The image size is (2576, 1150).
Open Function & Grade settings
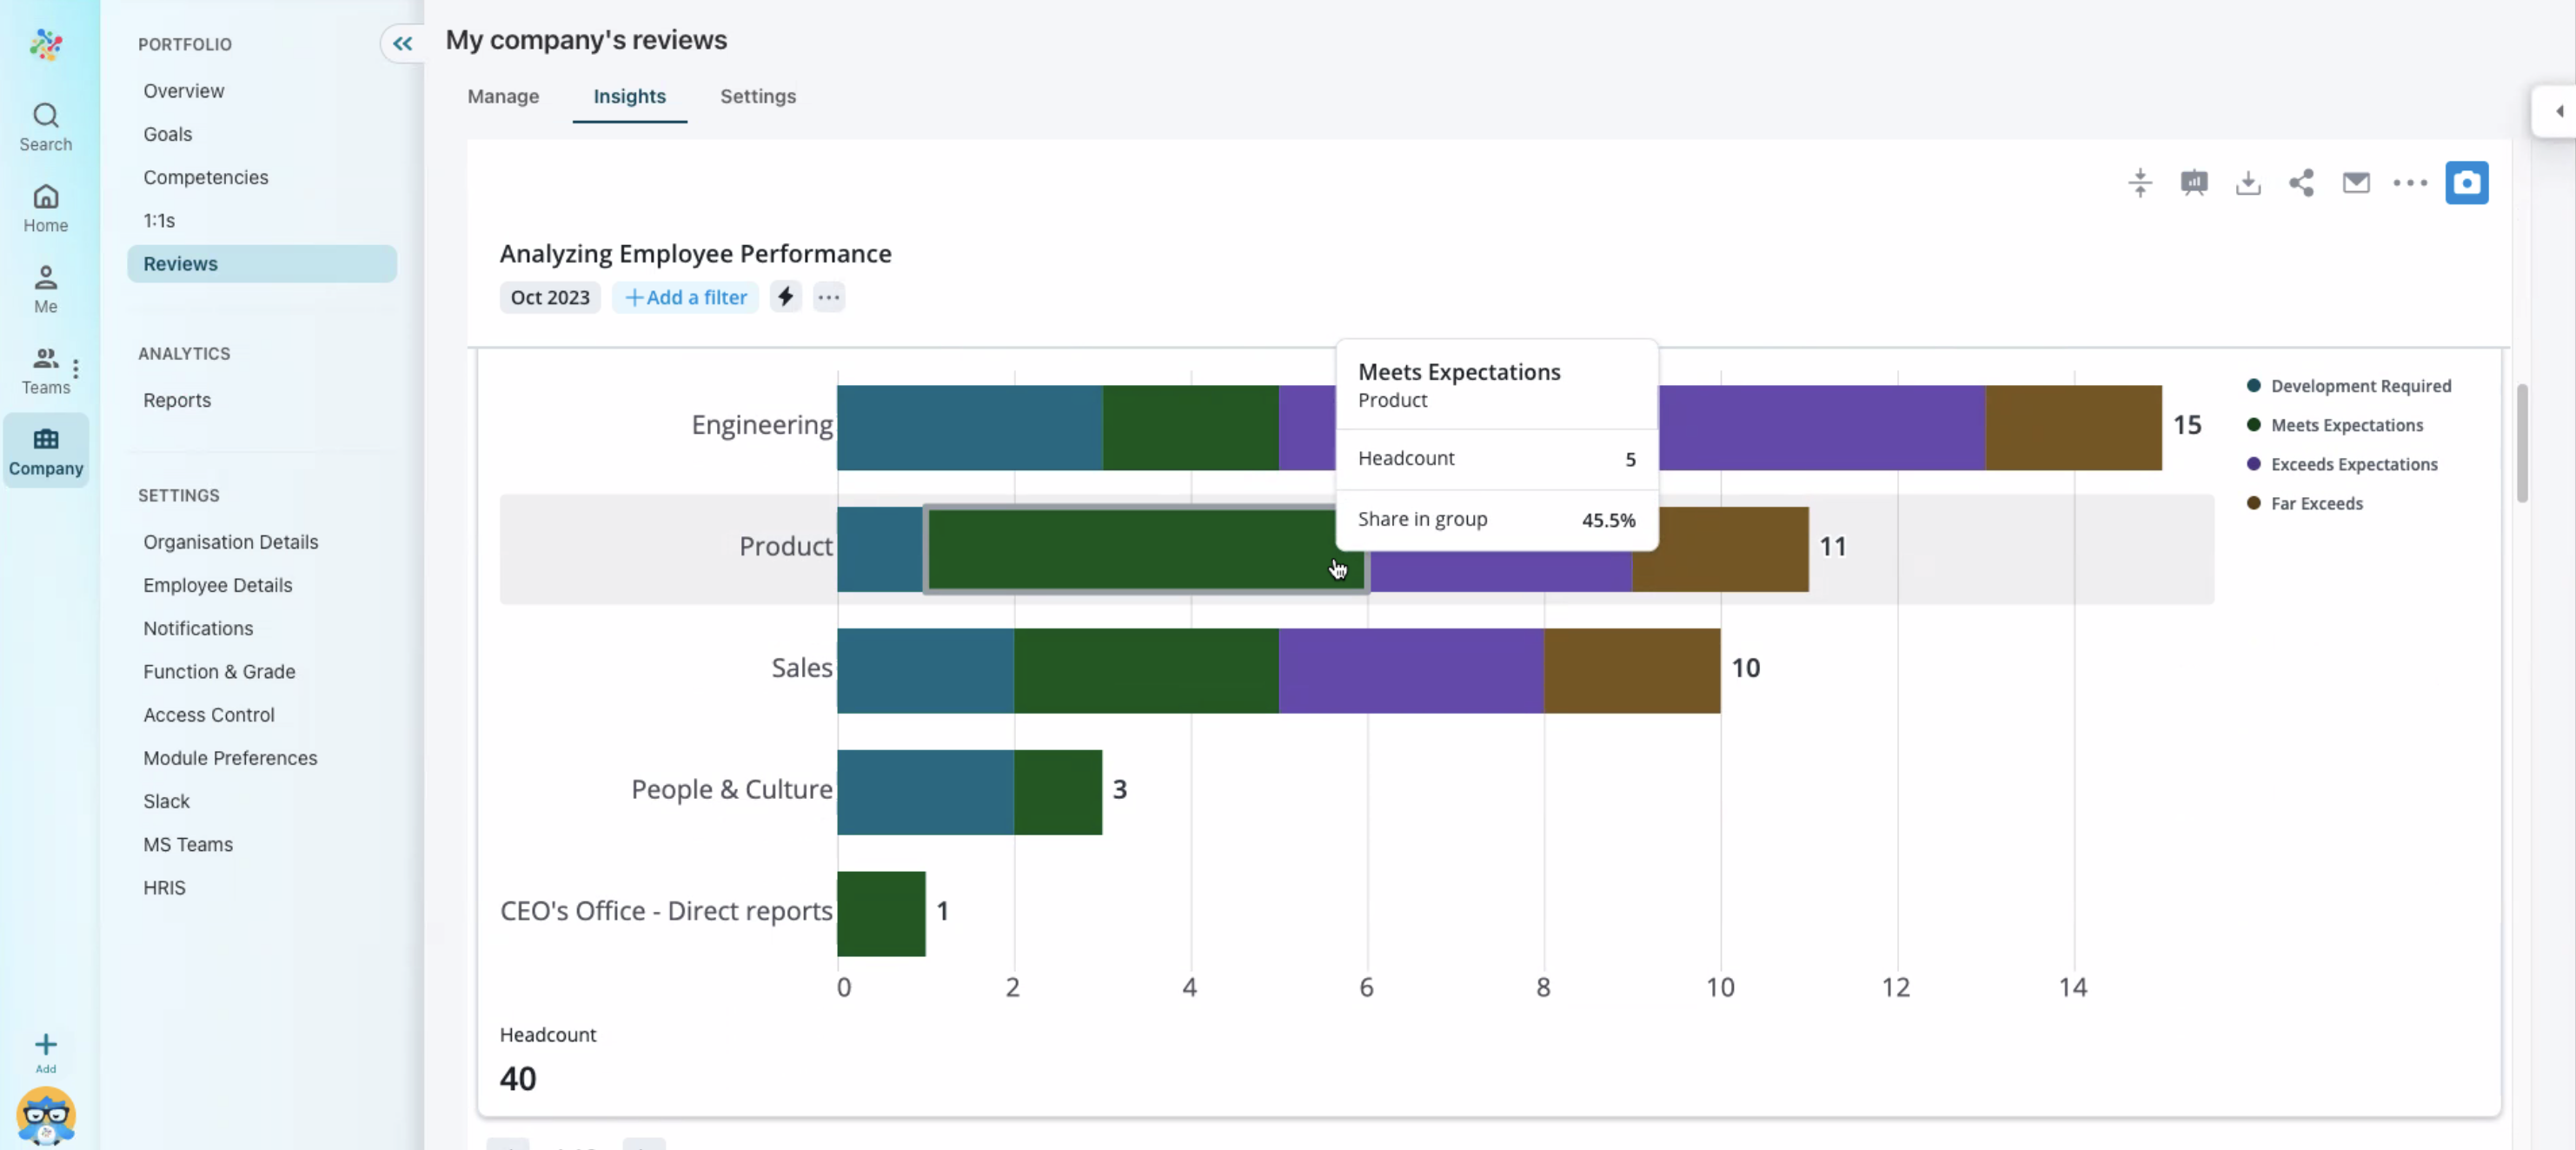[219, 671]
